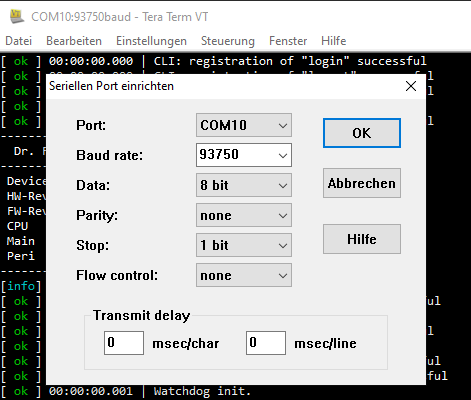
Task: Open the Hilfe menu in menu bar
Action: (334, 41)
